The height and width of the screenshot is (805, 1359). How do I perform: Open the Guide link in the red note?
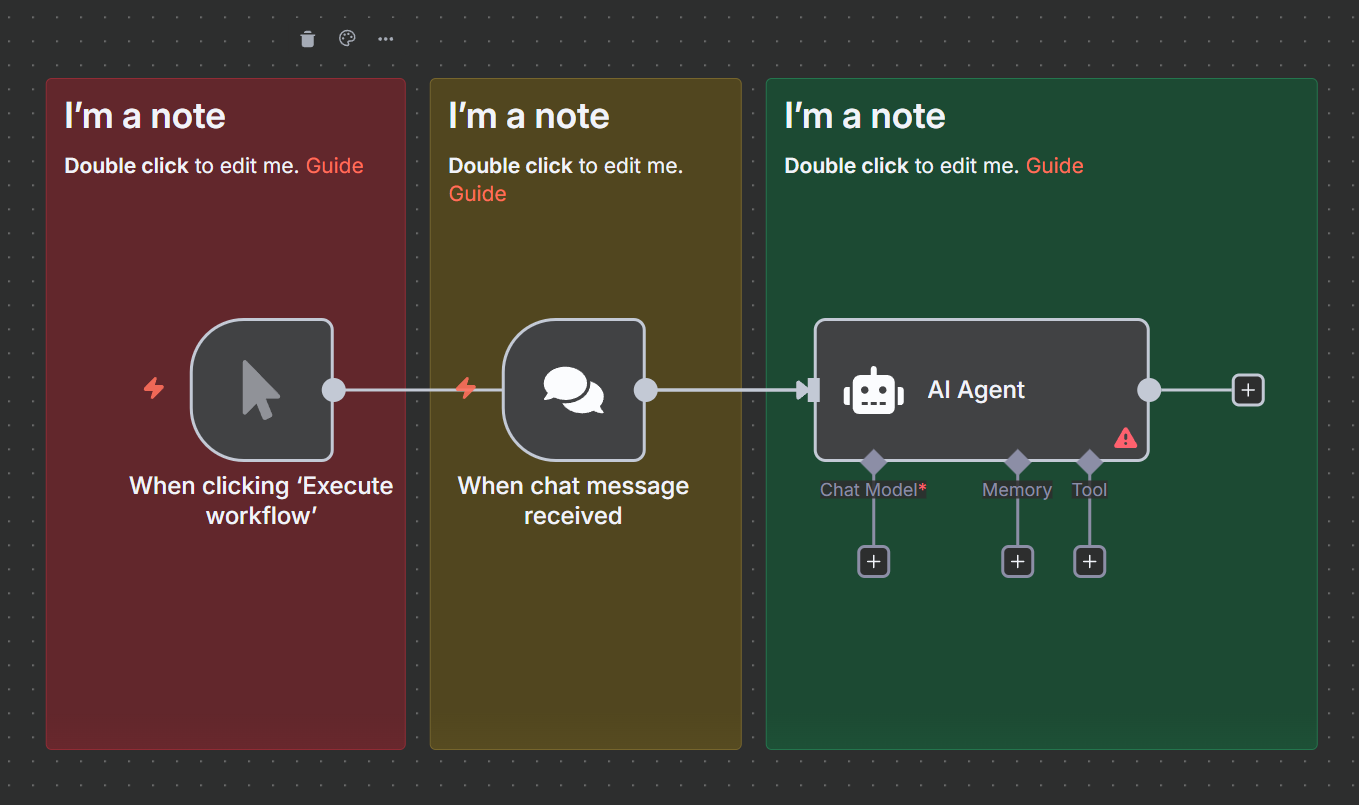tap(334, 166)
